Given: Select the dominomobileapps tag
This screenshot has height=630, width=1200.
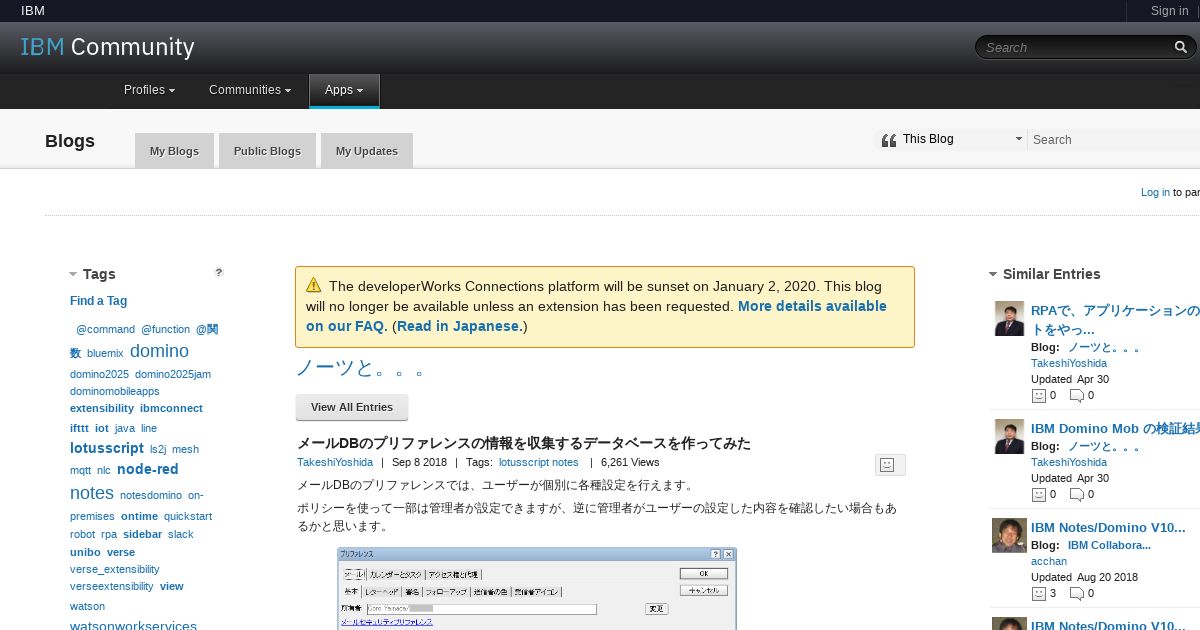Looking at the screenshot, I should coord(115,391).
